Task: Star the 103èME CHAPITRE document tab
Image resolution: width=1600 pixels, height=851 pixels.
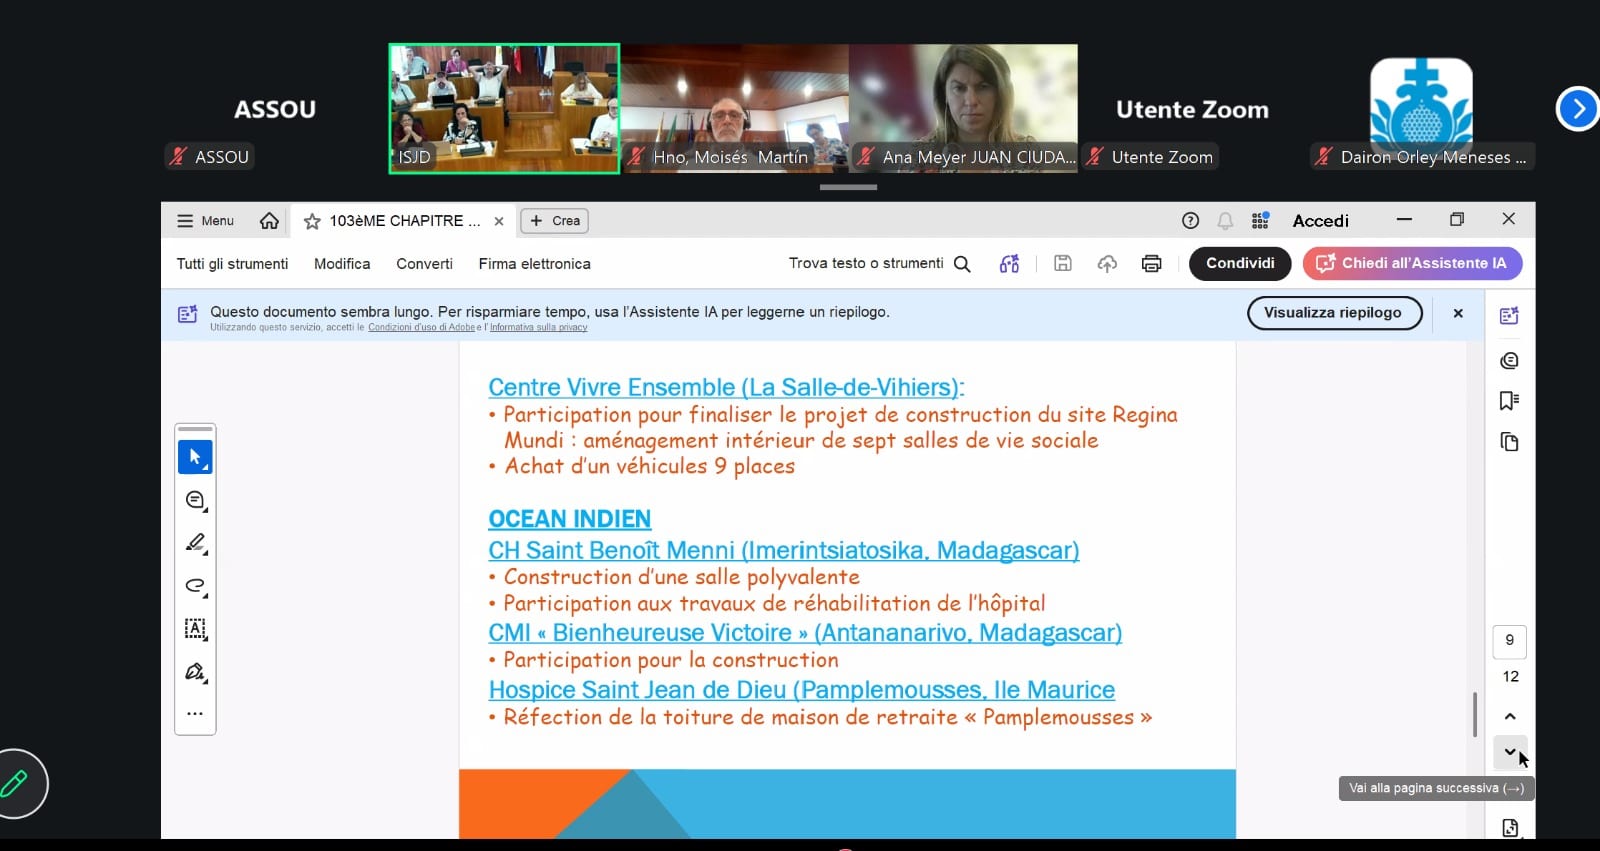Action: tap(312, 221)
